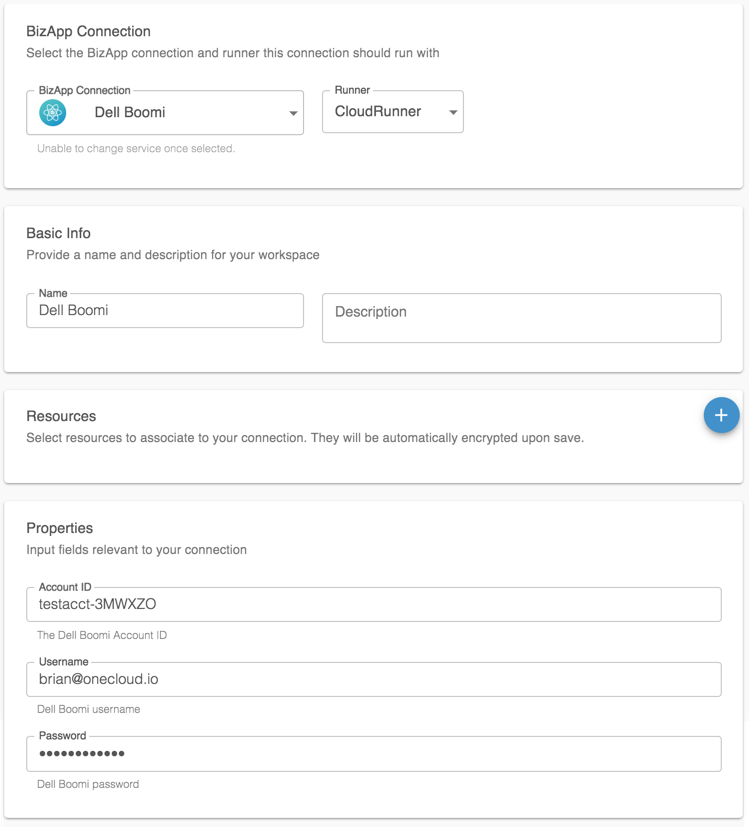Click the 'Dell Boomi username' helper text
Image resolution: width=749 pixels, height=827 pixels.
pyautogui.click(x=88, y=709)
